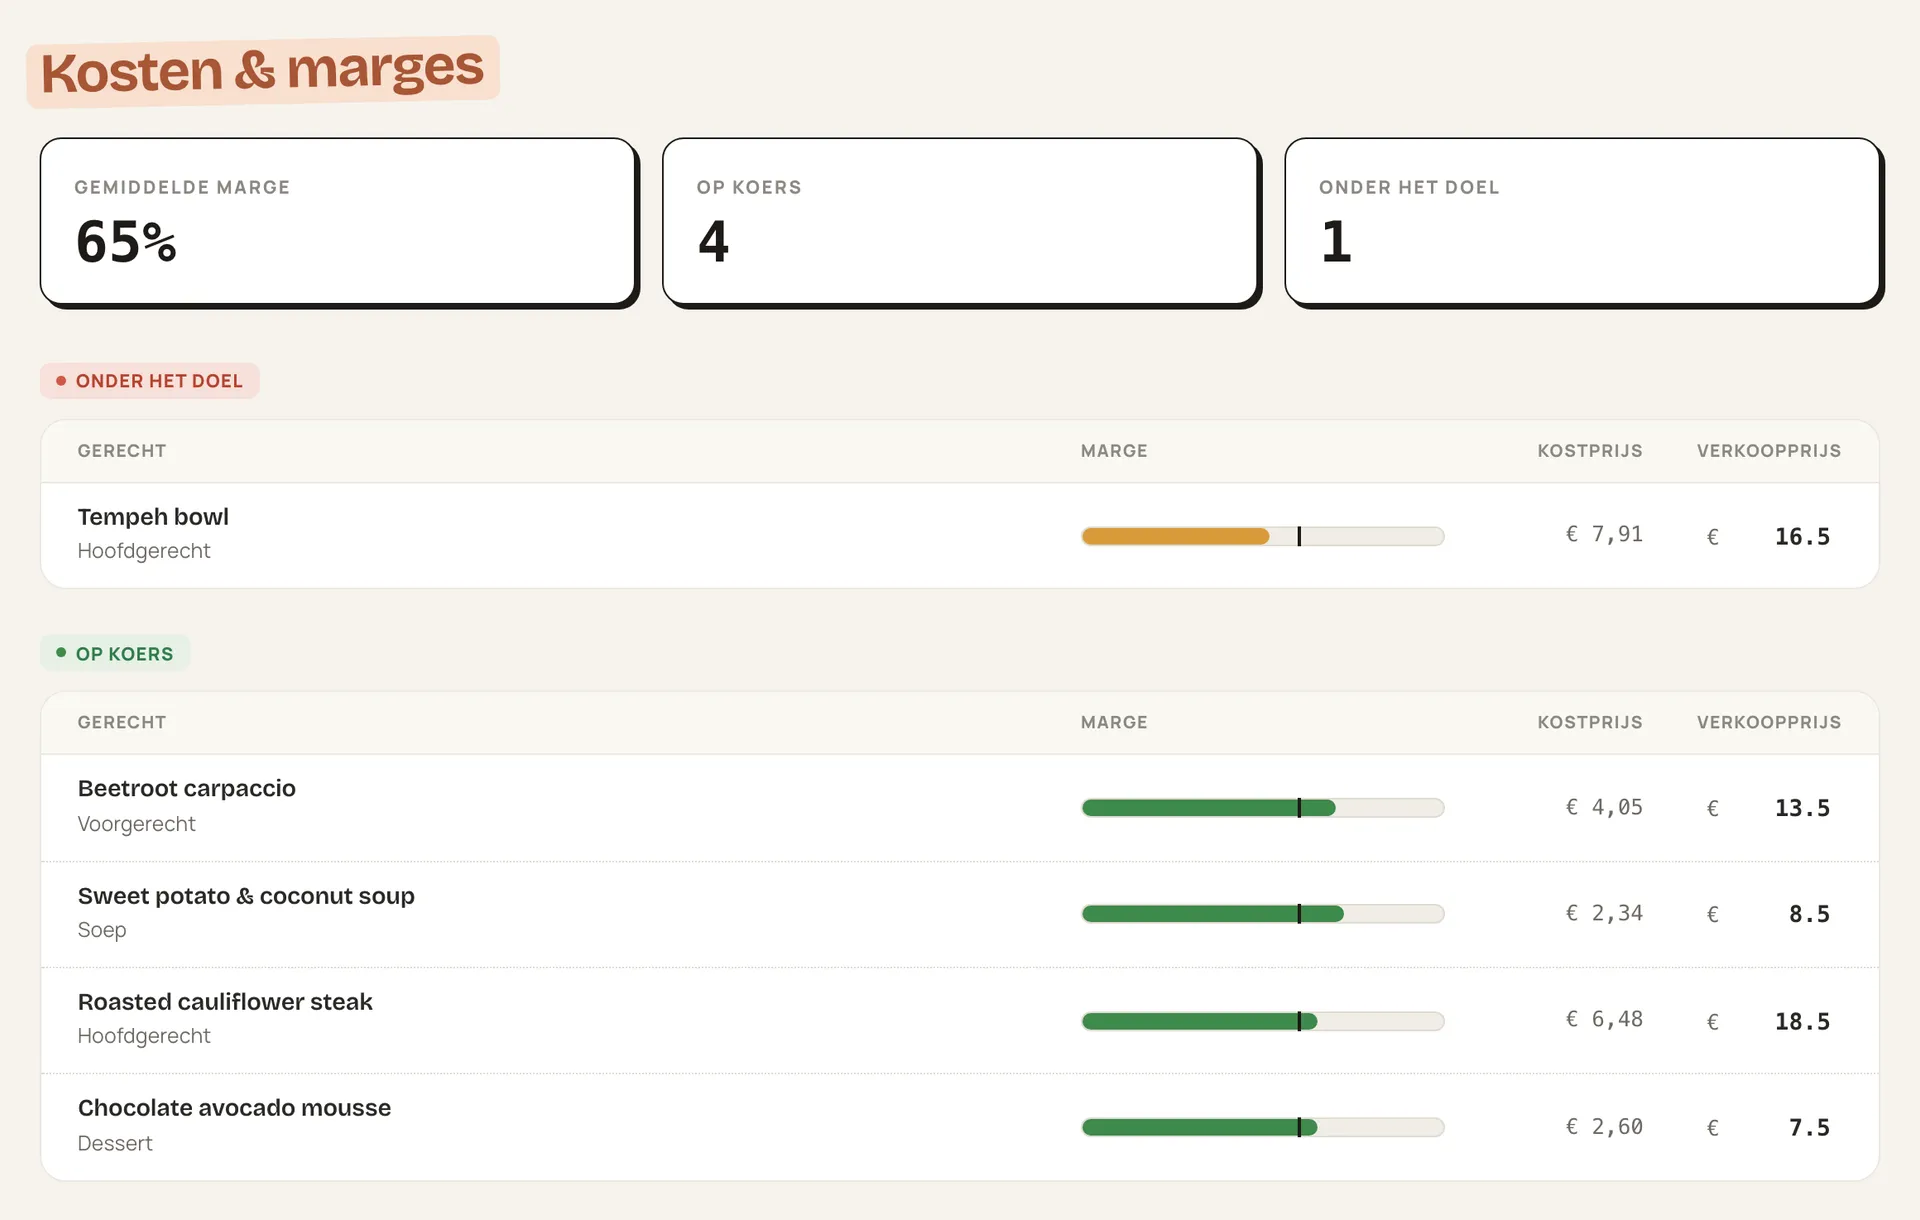Open the Gemiddelde marge 65% card

click(338, 222)
